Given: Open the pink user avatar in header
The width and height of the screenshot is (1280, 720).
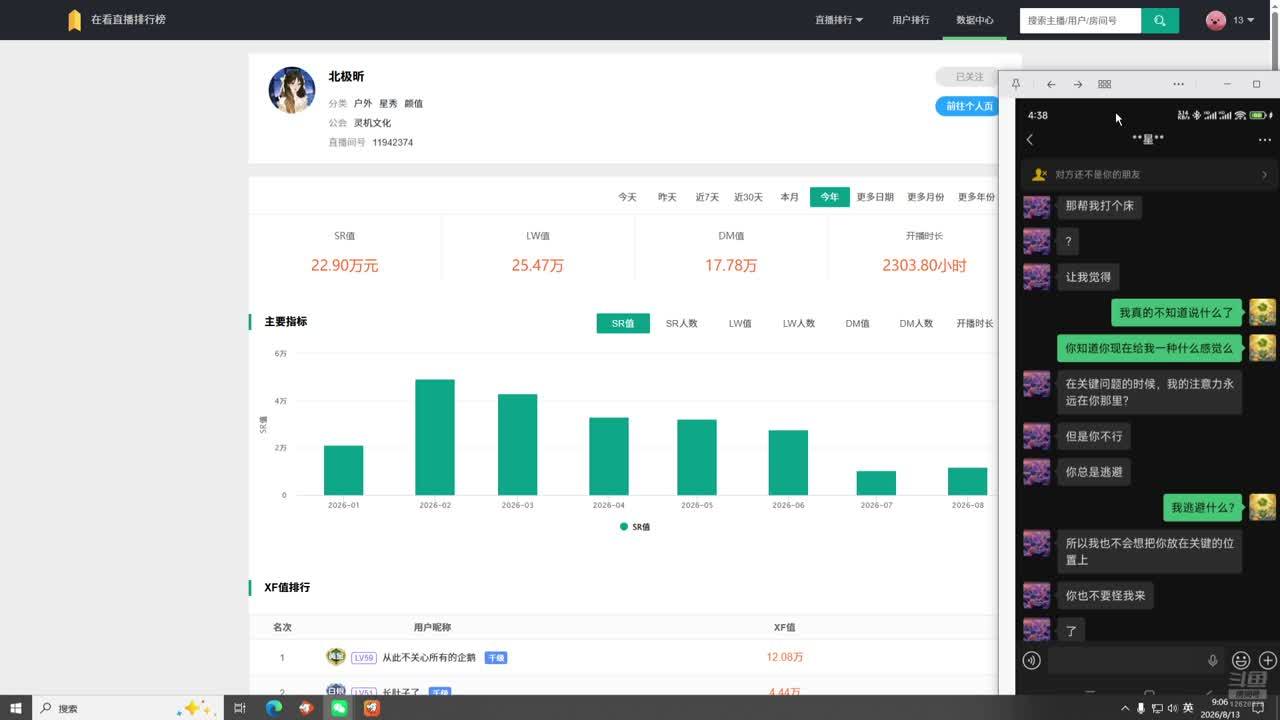Looking at the screenshot, I should pyautogui.click(x=1215, y=20).
